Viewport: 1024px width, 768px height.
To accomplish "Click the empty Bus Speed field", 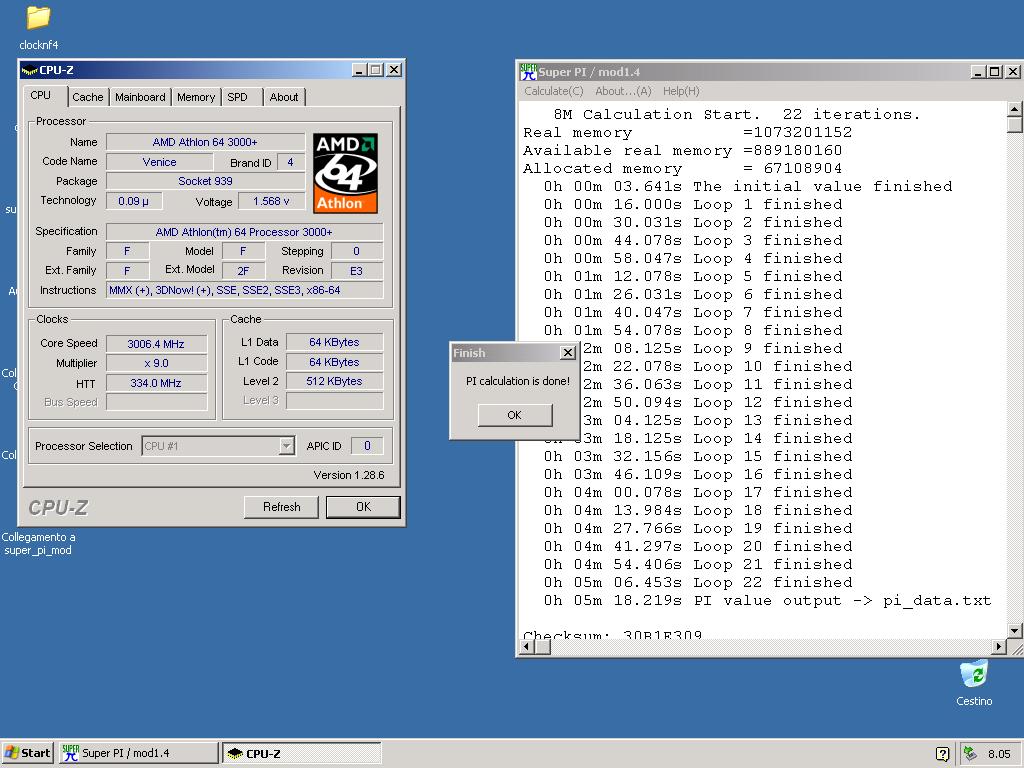I will click(156, 402).
